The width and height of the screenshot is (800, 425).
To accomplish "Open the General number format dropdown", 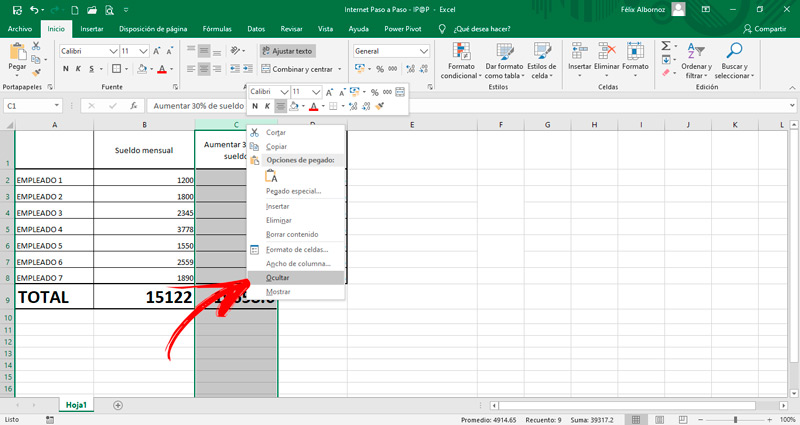I will [423, 51].
